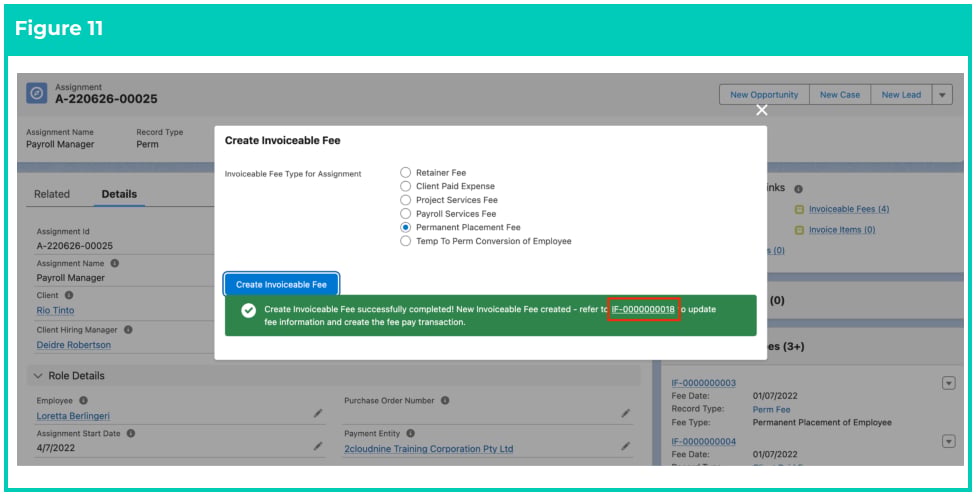The image size is (976, 496).
Task: Click the A-220626-00025 Assignment Id value
Action: point(75,245)
